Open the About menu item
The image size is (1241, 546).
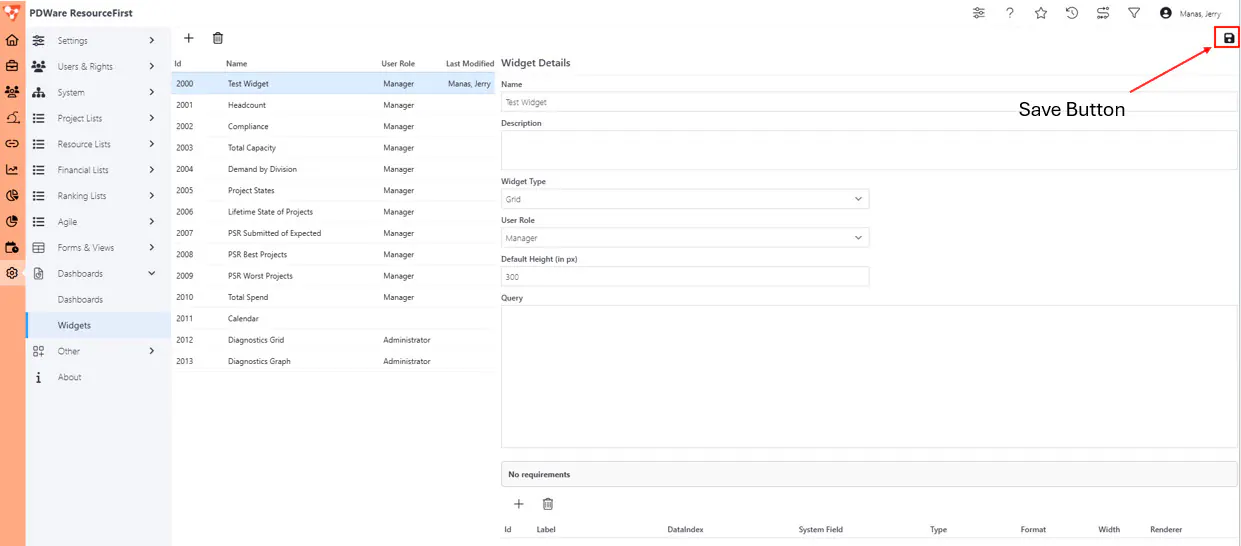pyautogui.click(x=98, y=377)
